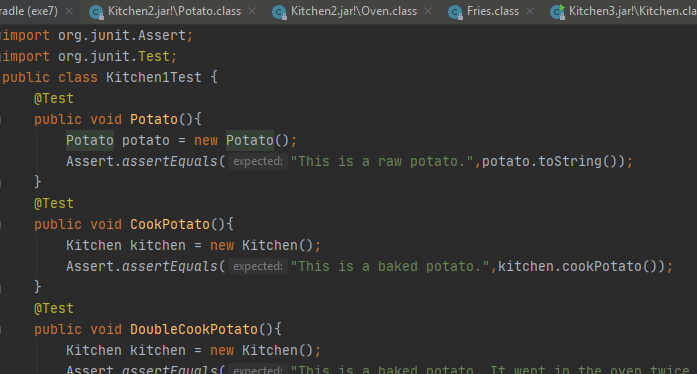Viewport: 697px width, 374px height.
Task: Click the @Test annotation above Potato()
Action: tap(54, 98)
